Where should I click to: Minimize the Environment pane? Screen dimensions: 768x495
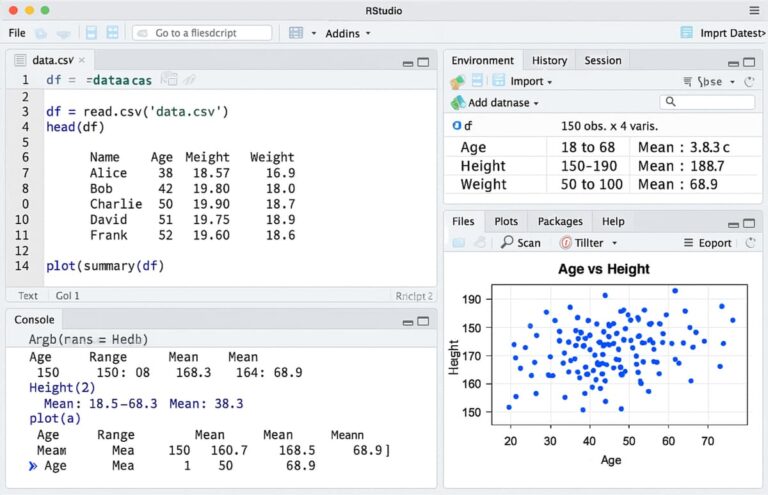tap(734, 64)
